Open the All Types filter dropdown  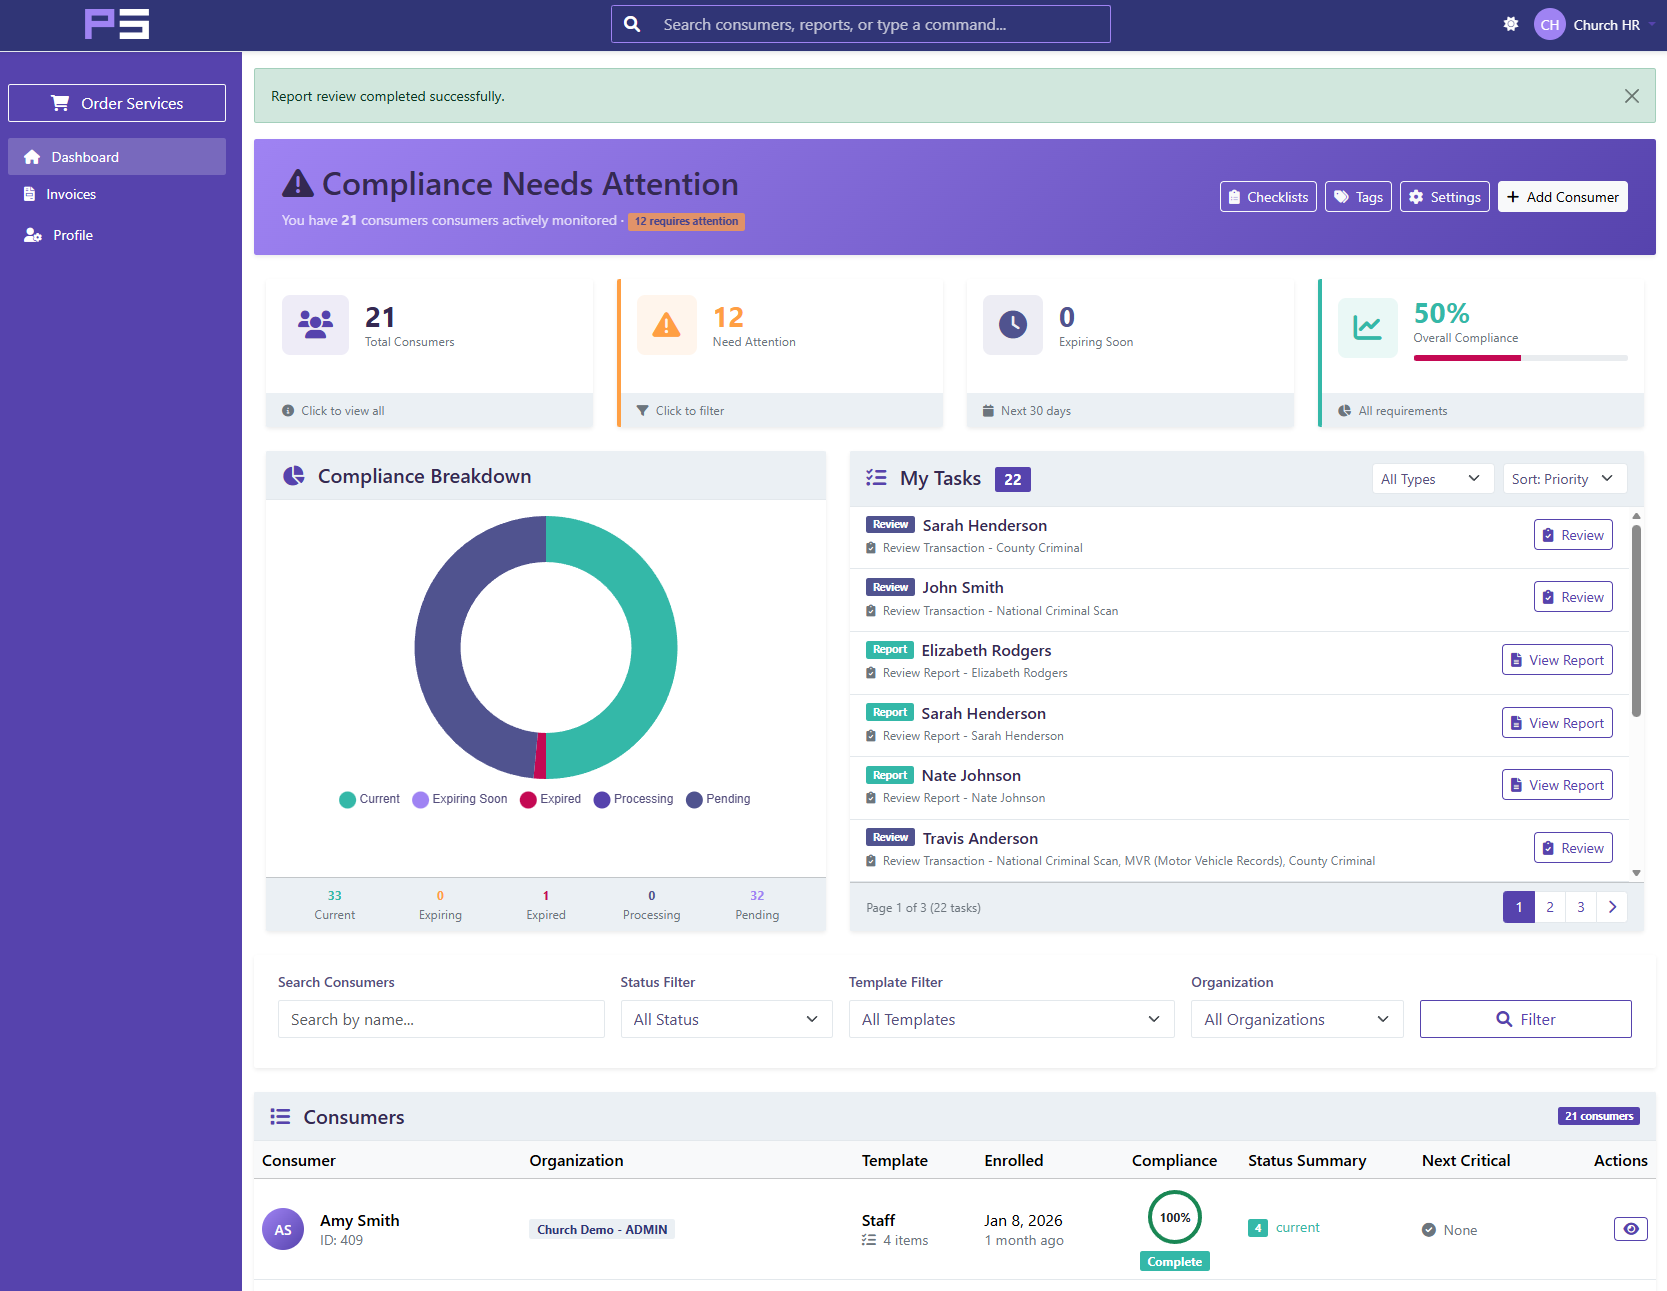click(1432, 478)
